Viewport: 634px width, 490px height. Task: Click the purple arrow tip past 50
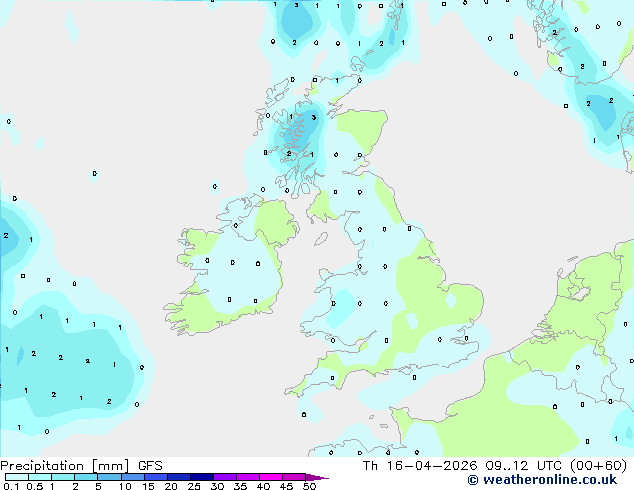(x=317, y=477)
